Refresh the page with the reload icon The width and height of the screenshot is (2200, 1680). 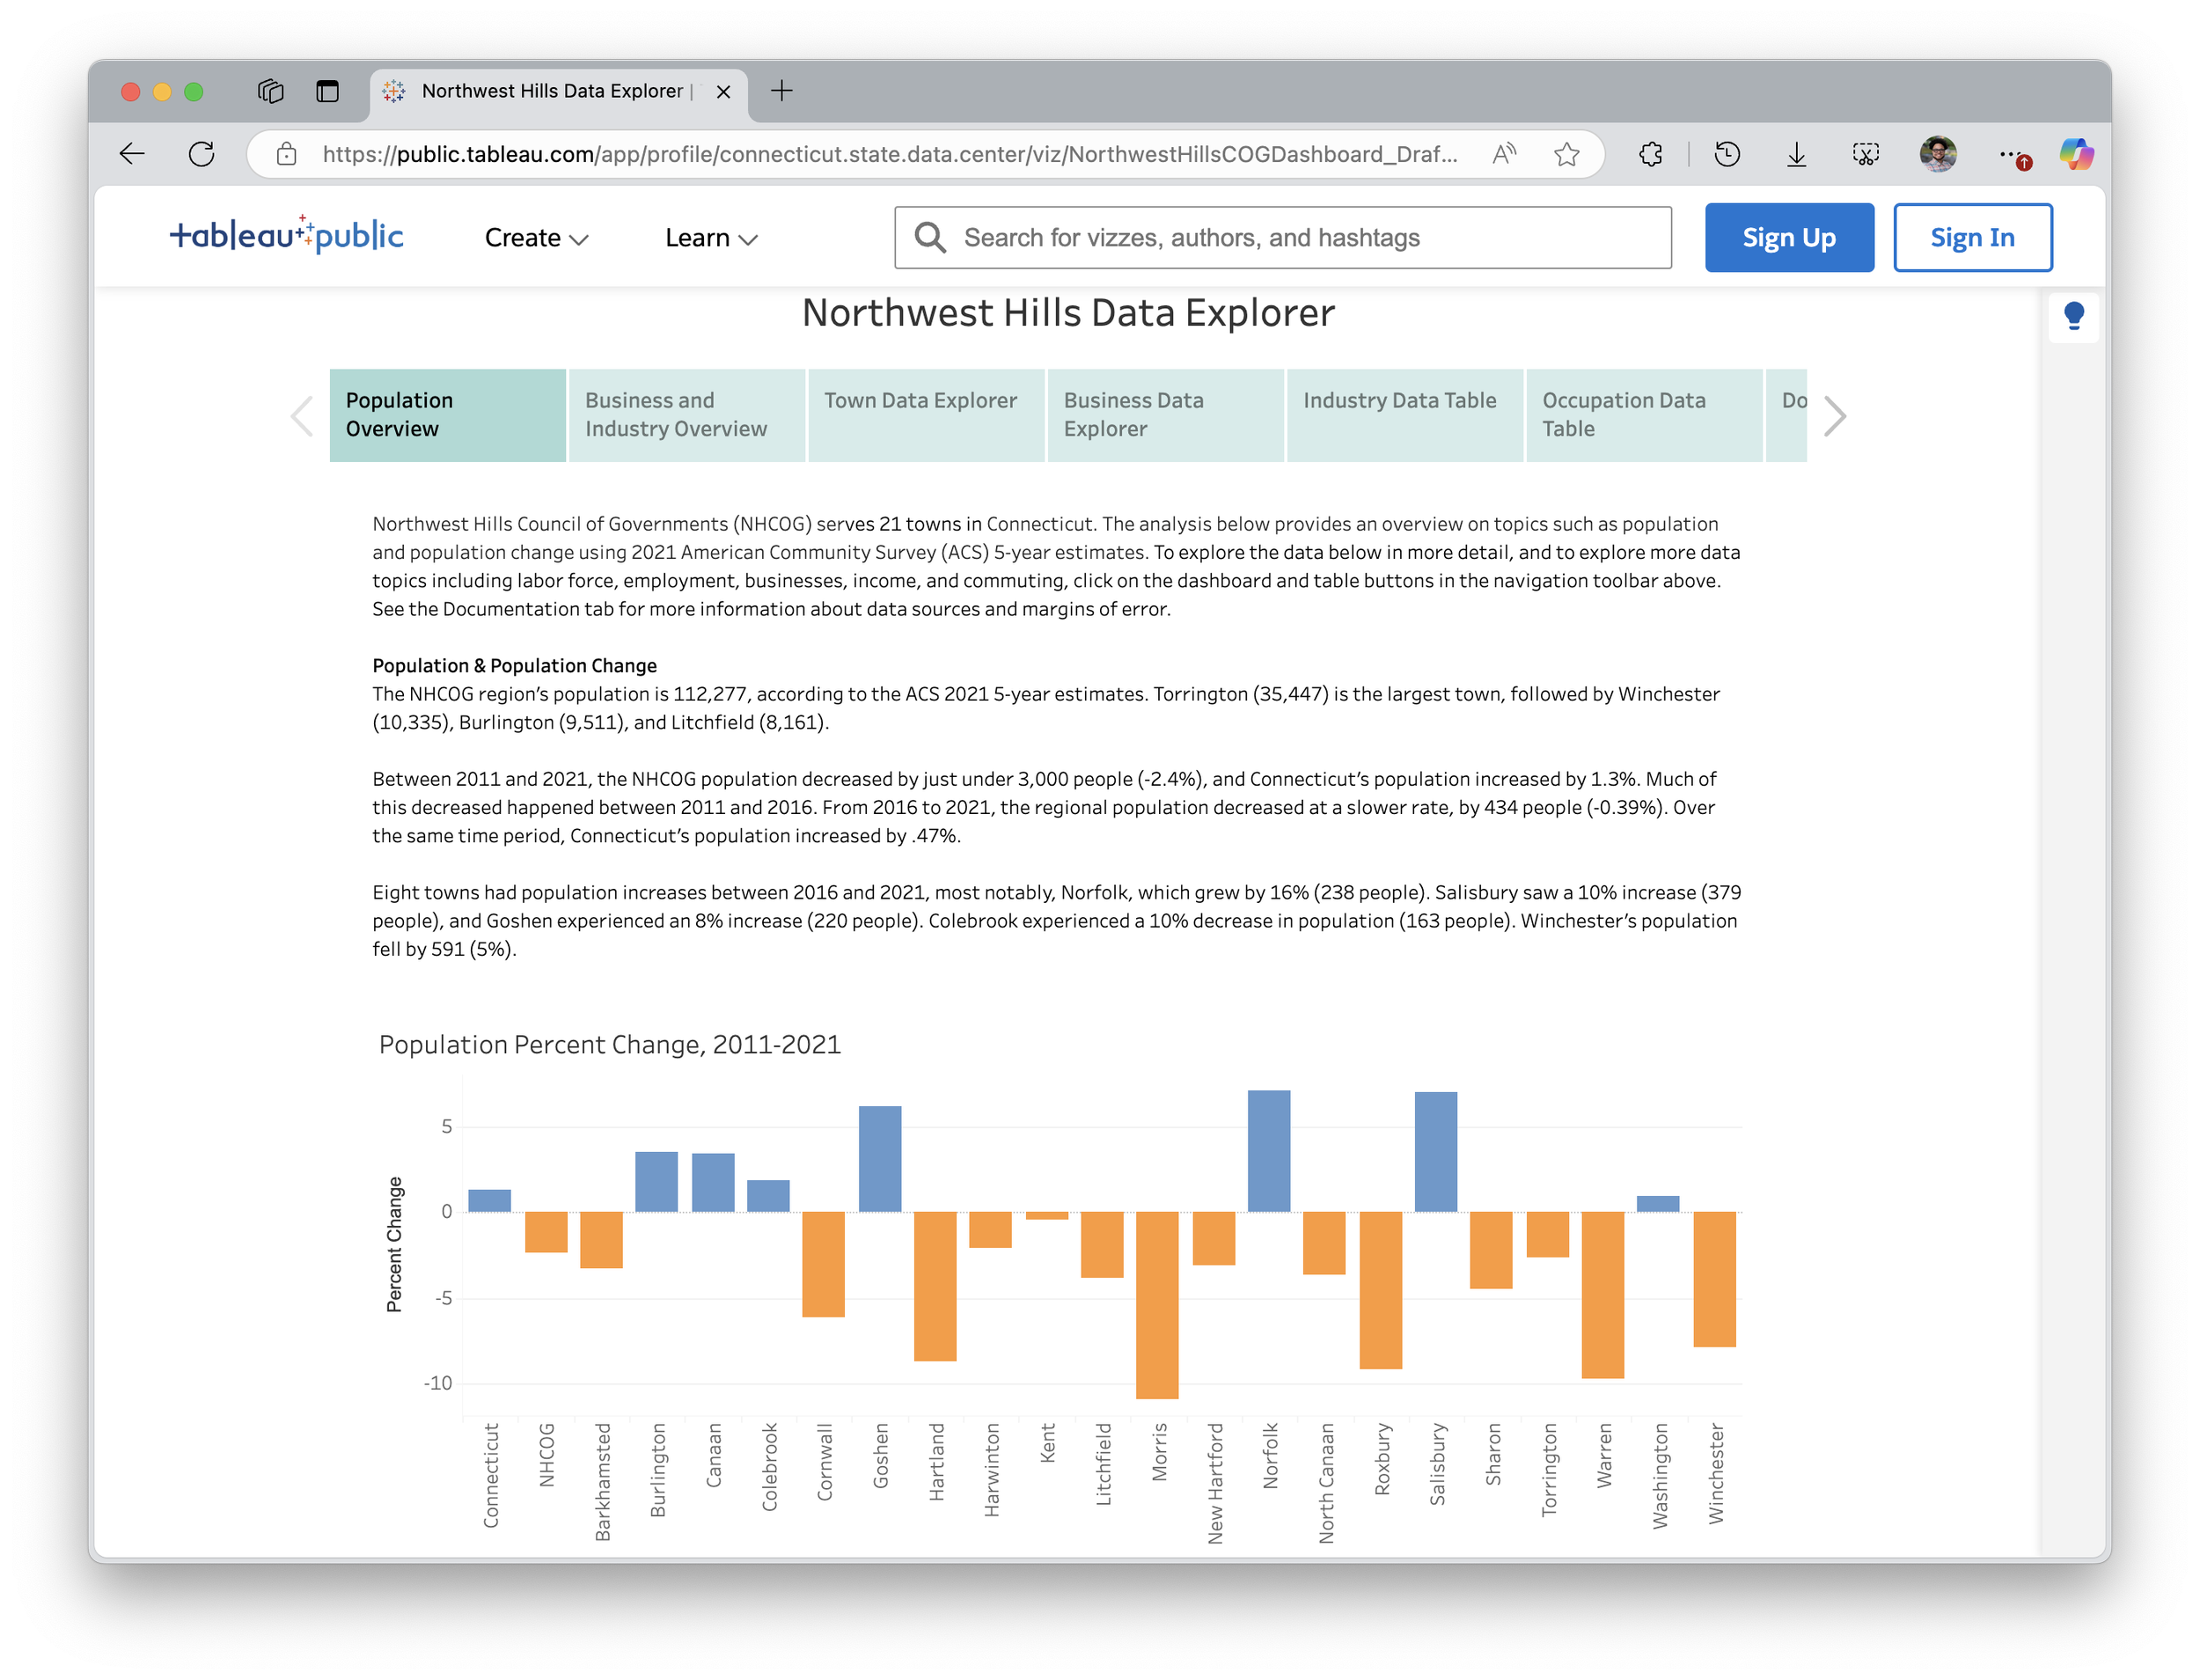tap(202, 154)
